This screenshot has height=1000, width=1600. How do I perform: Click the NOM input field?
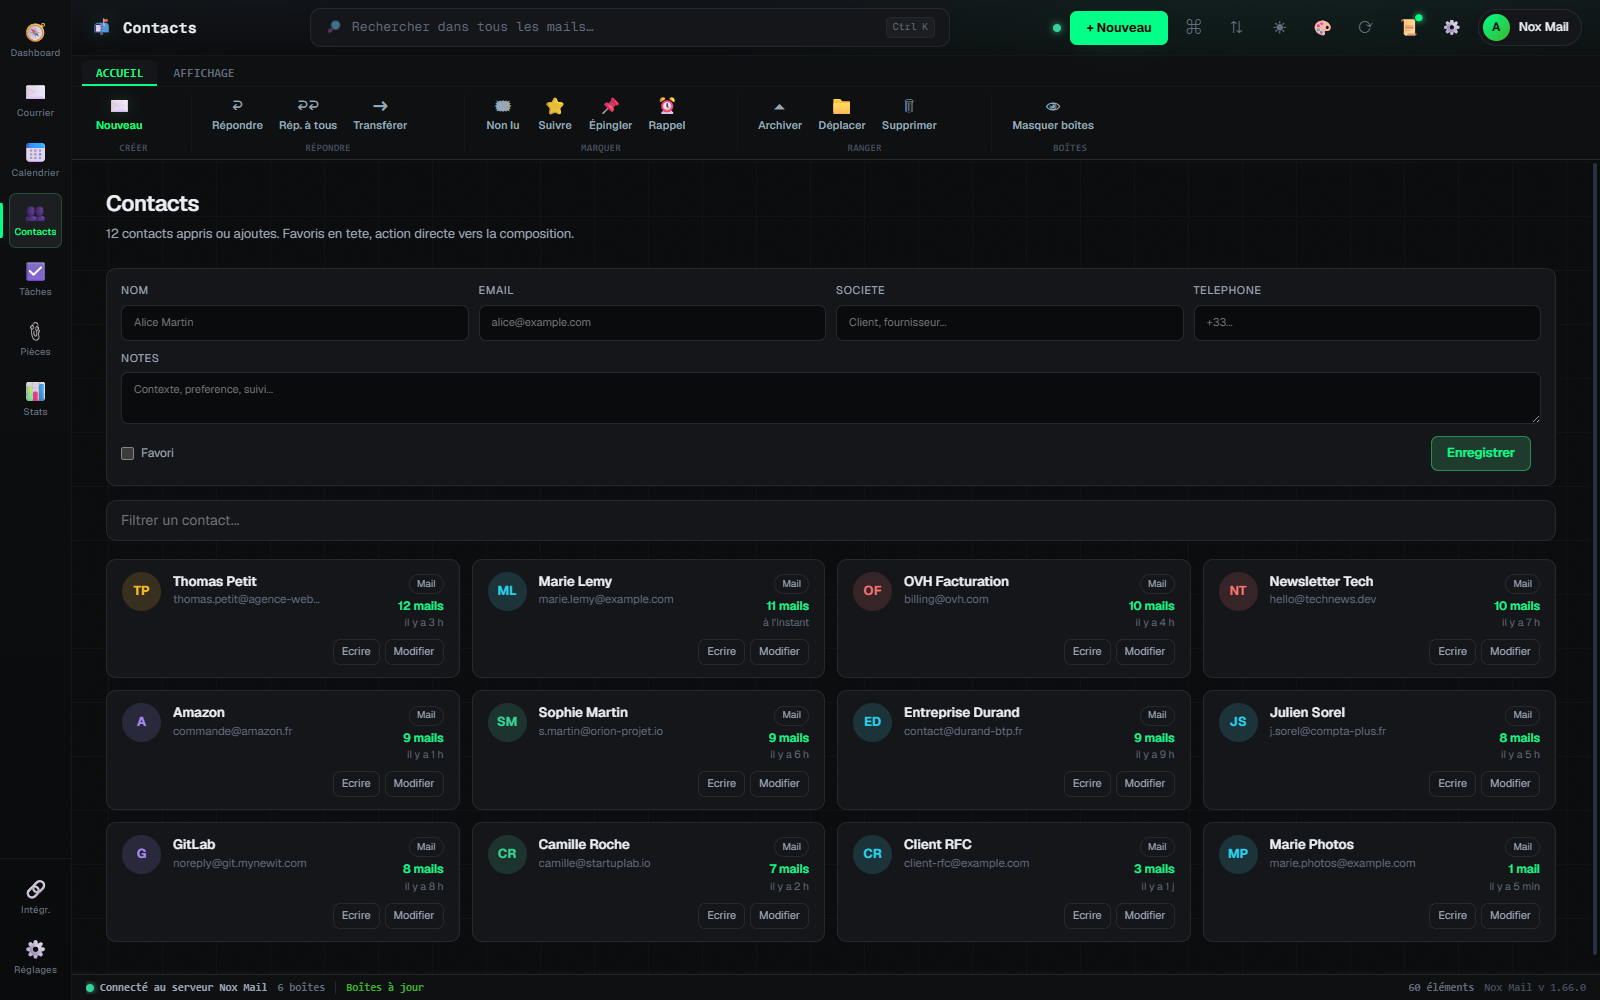[x=295, y=323]
